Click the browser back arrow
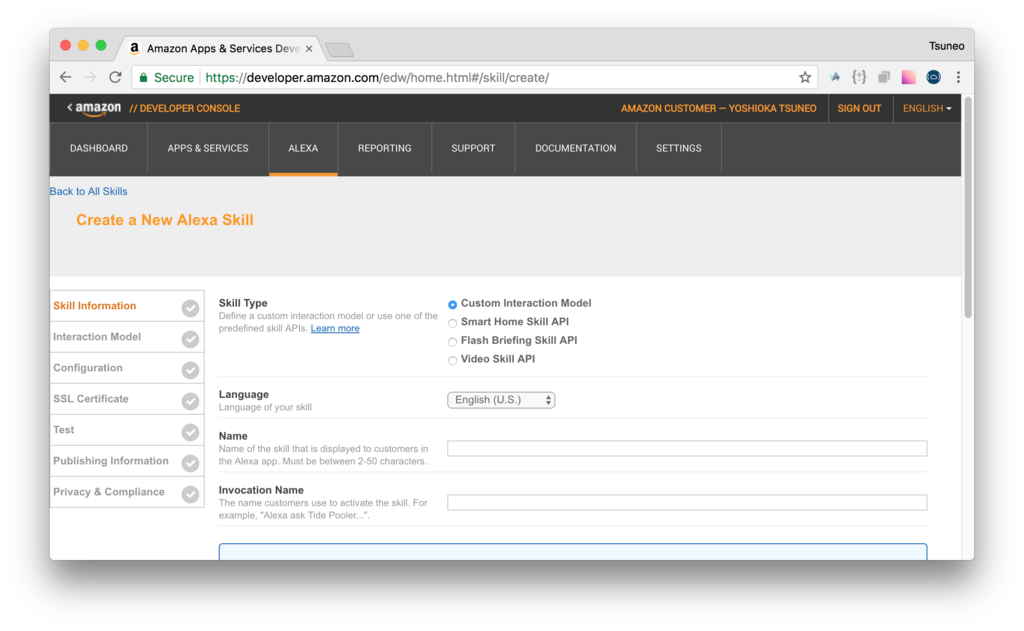The image size is (1024, 631). 65,77
